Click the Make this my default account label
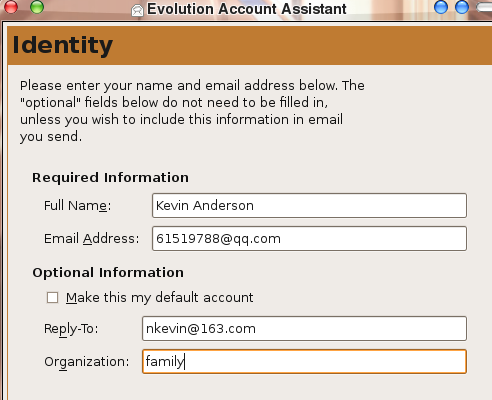This screenshot has height=400, width=492. point(159,297)
